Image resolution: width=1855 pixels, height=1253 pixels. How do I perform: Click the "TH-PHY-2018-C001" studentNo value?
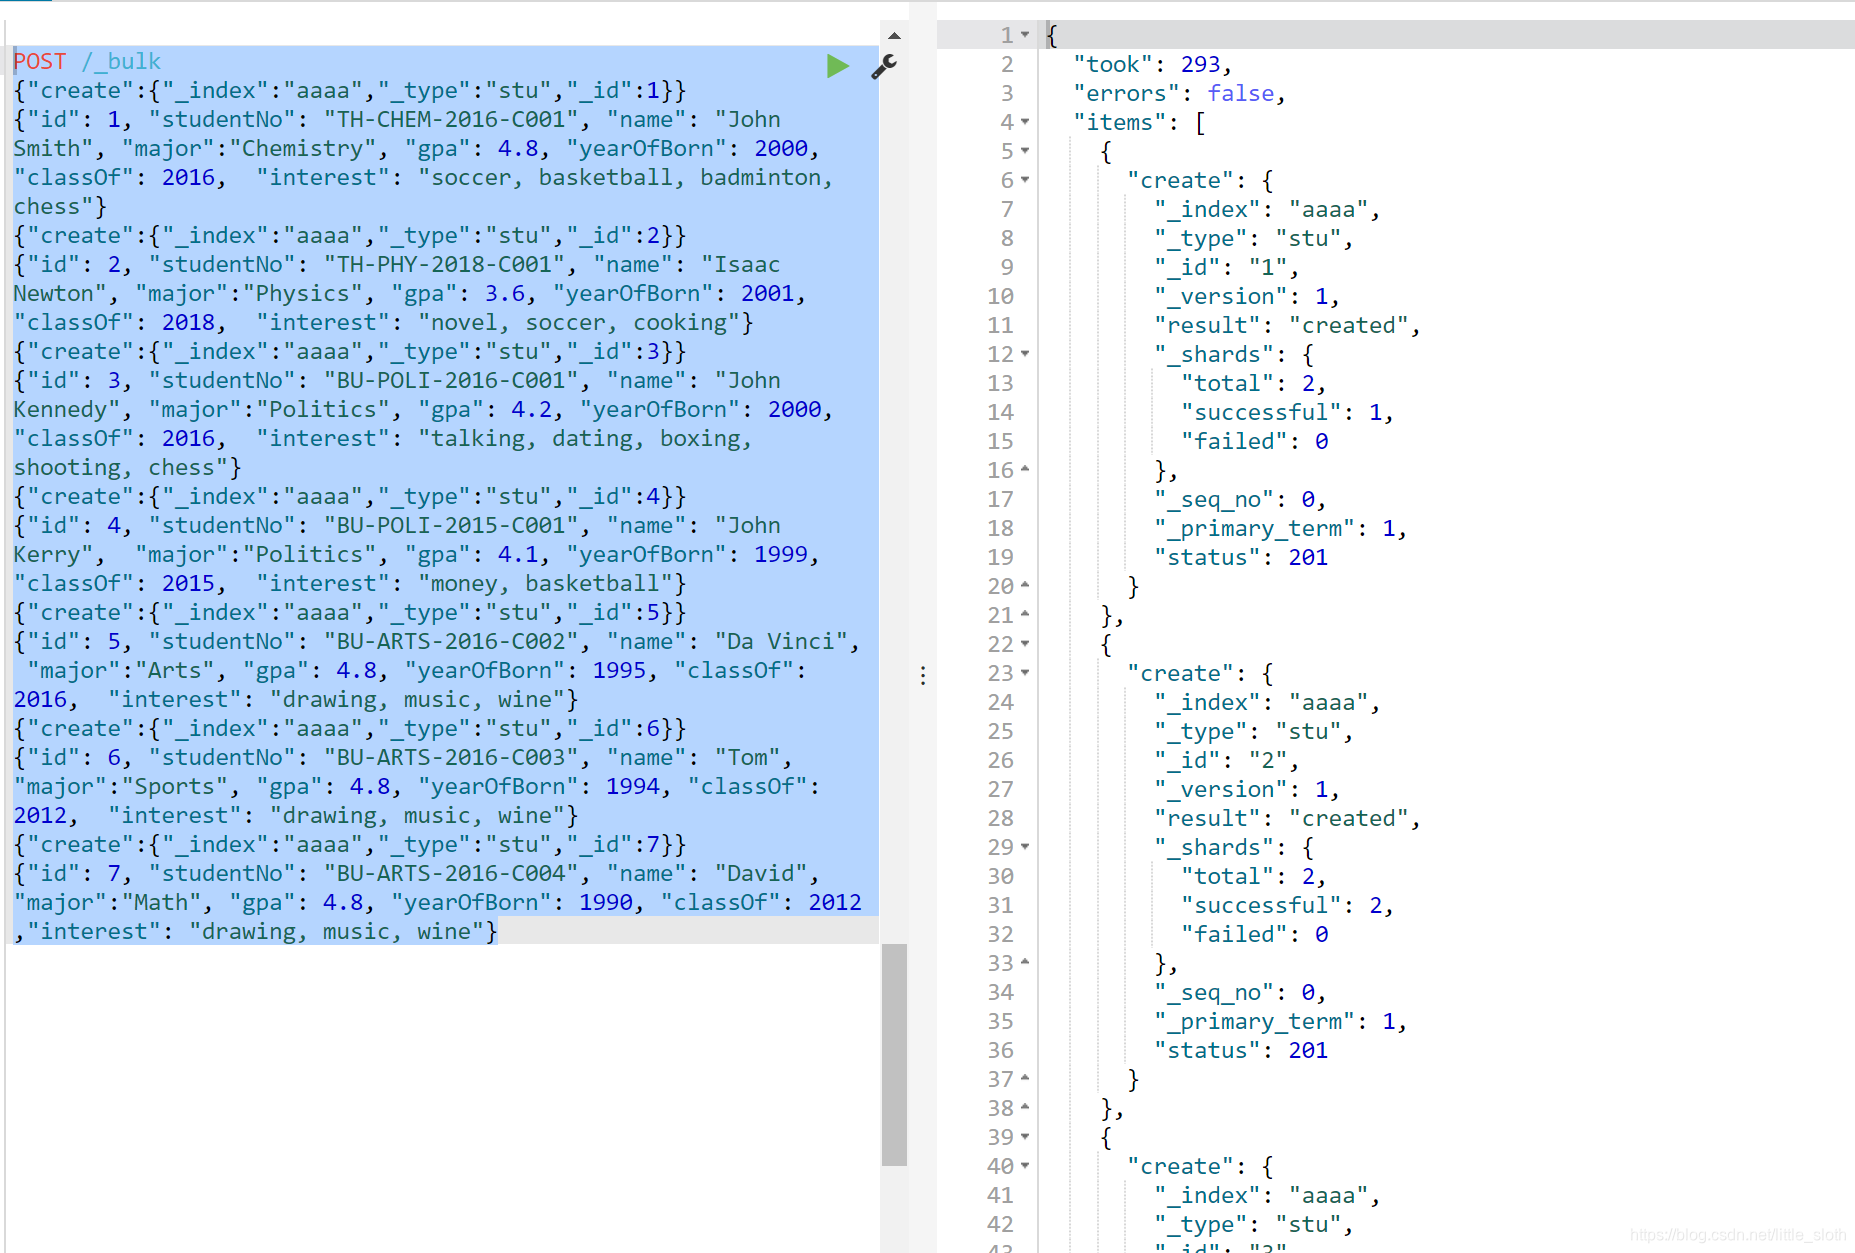tap(450, 264)
